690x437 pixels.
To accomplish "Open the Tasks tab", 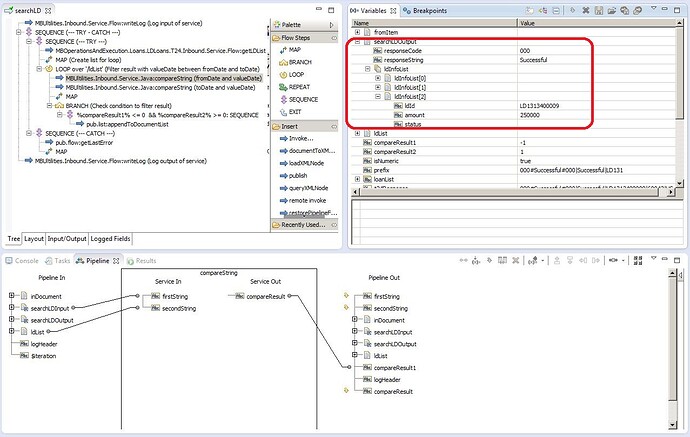I will 58,261.
